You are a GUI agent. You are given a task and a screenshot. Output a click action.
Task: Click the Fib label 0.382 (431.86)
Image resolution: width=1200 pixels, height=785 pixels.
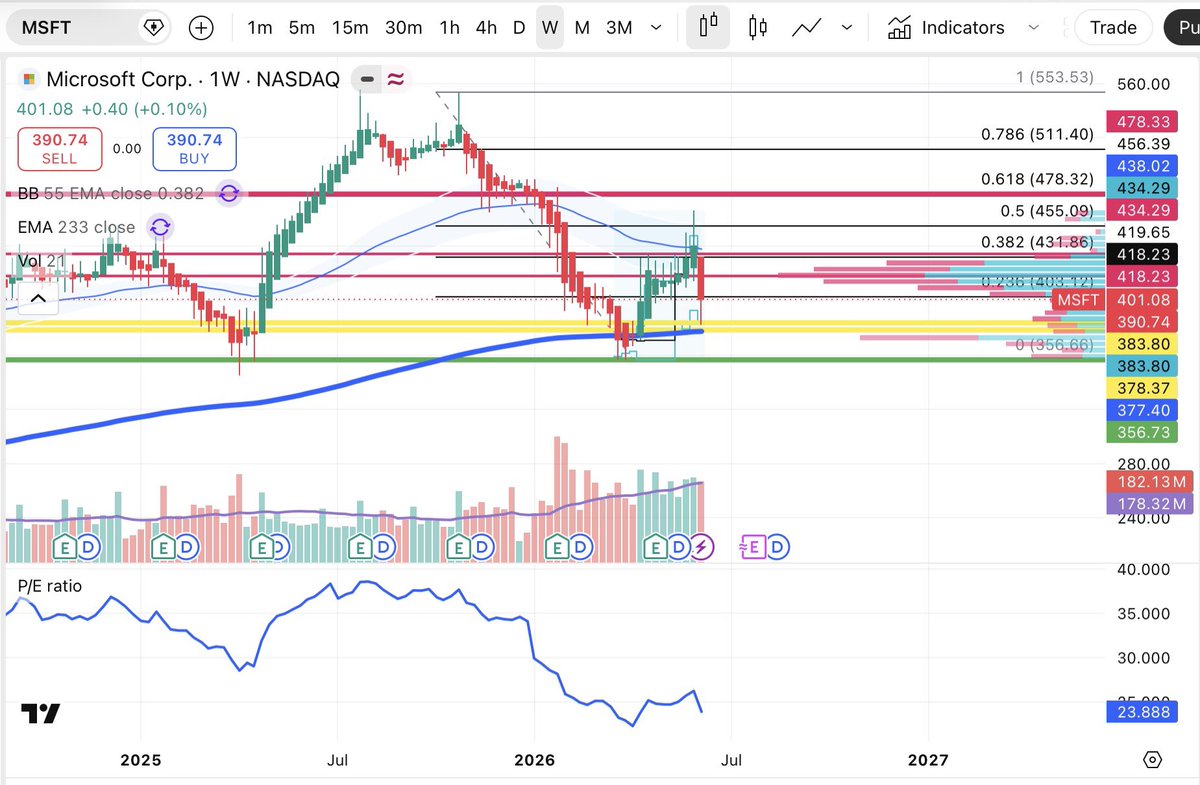(1037, 242)
